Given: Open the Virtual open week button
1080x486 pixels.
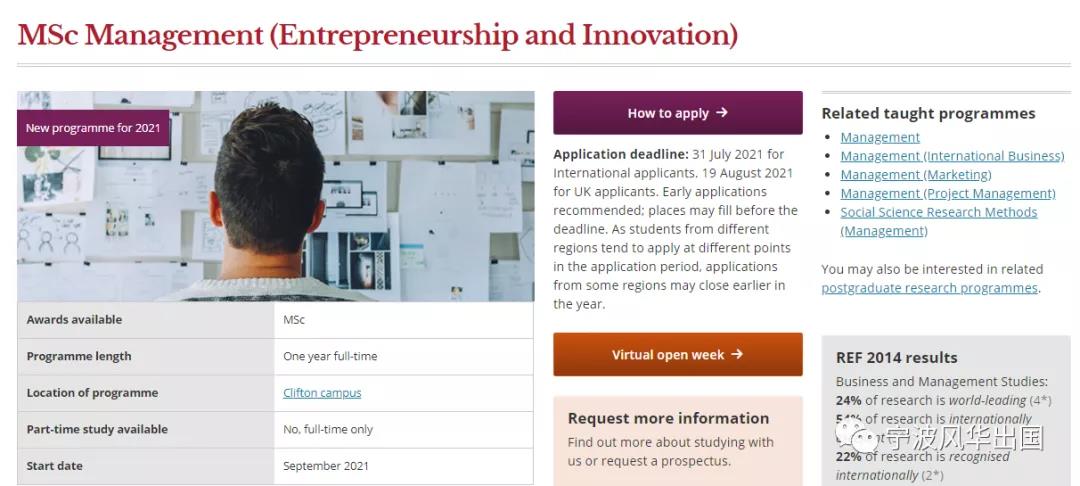Looking at the screenshot, I should point(678,355).
